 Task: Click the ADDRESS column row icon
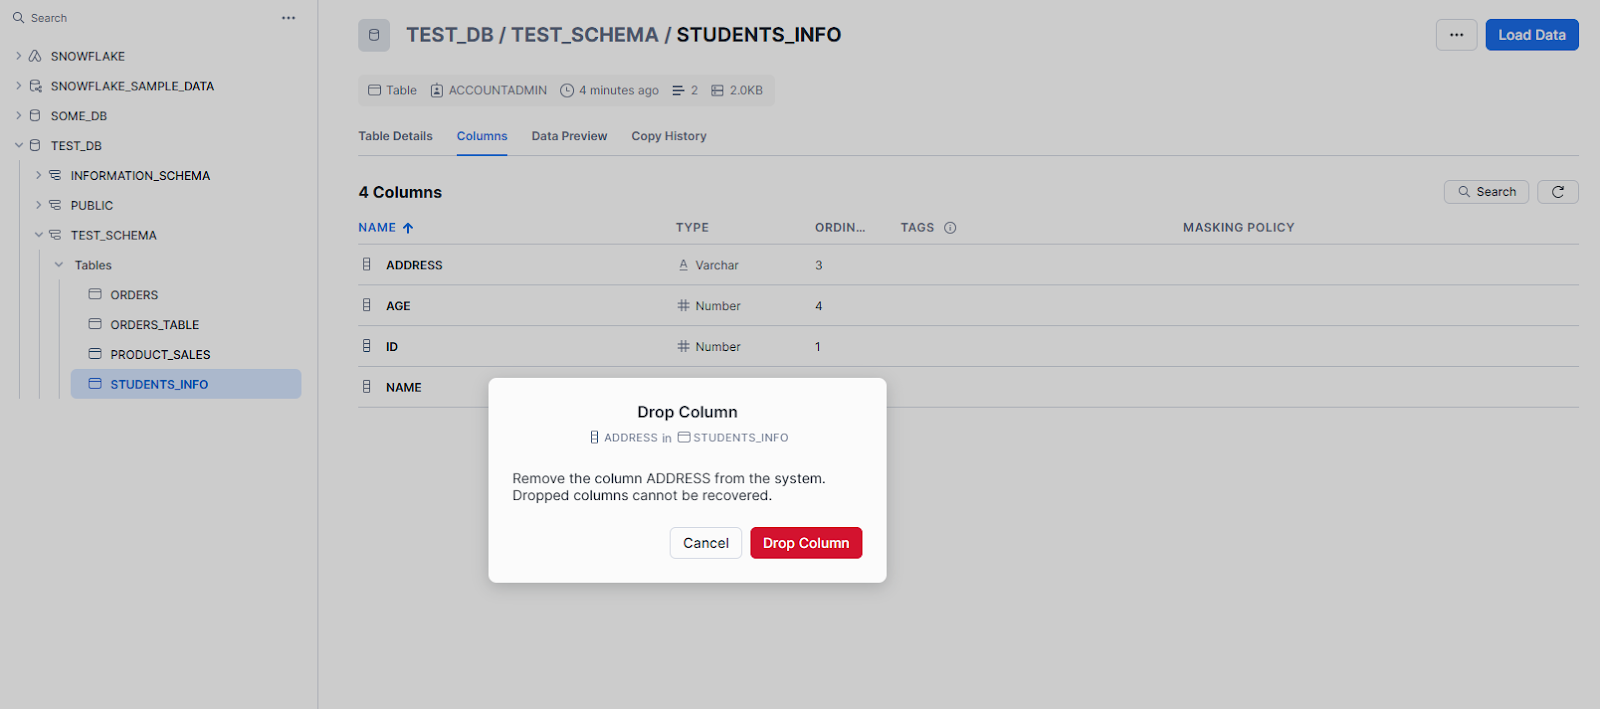[x=367, y=265]
